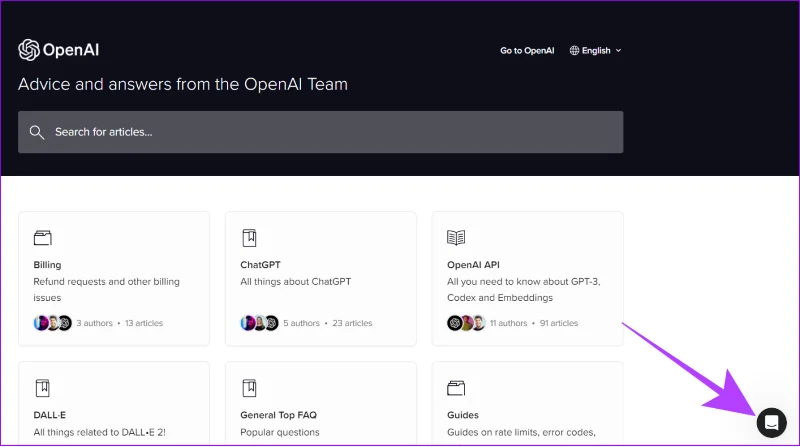
Task: Click the magnifier search icon
Action: click(37, 132)
